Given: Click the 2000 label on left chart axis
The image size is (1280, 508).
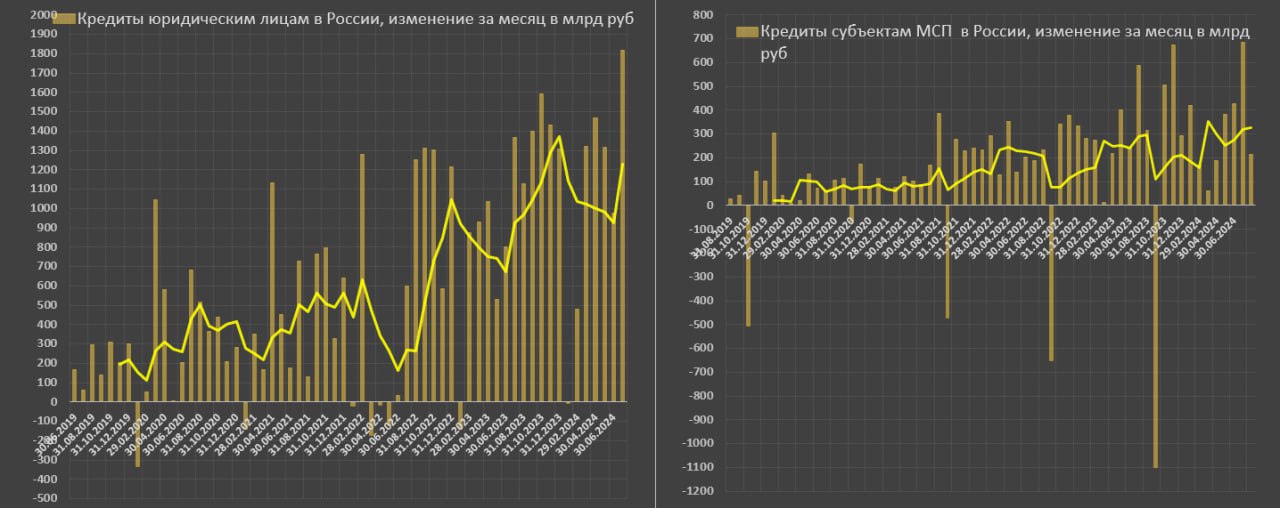Looking at the screenshot, I should pyautogui.click(x=44, y=15).
